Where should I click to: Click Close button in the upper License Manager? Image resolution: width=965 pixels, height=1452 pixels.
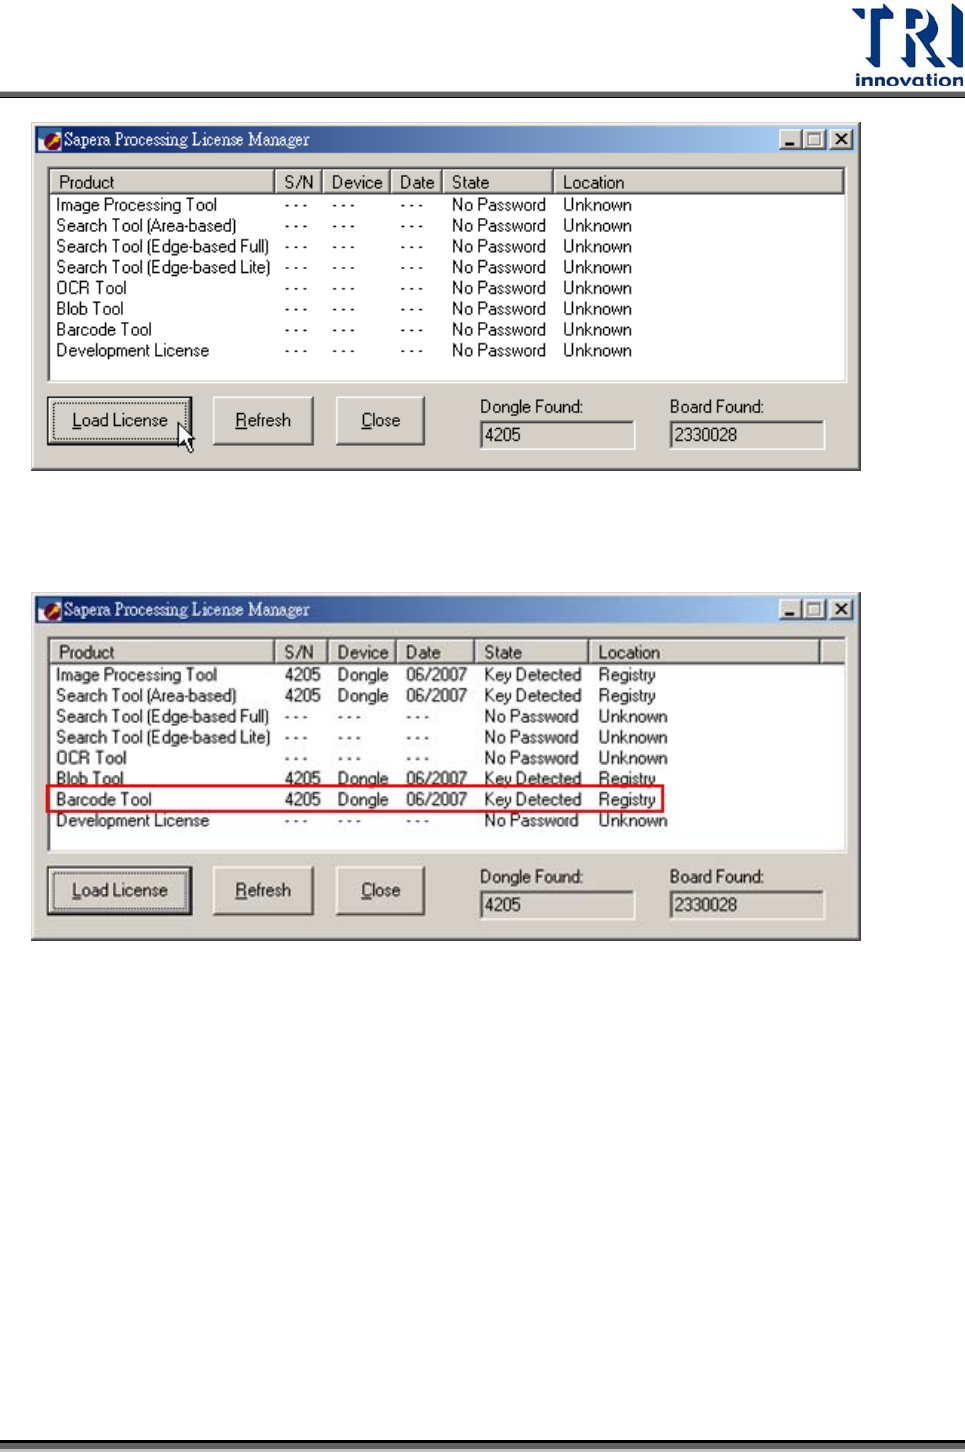click(x=380, y=421)
